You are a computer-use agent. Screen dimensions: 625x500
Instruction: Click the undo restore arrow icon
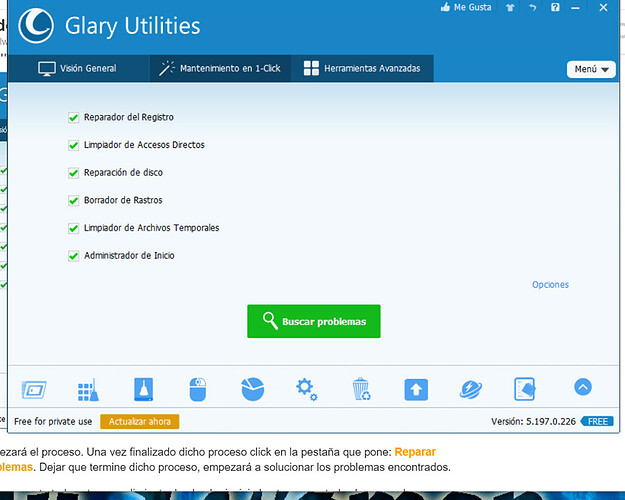click(533, 8)
